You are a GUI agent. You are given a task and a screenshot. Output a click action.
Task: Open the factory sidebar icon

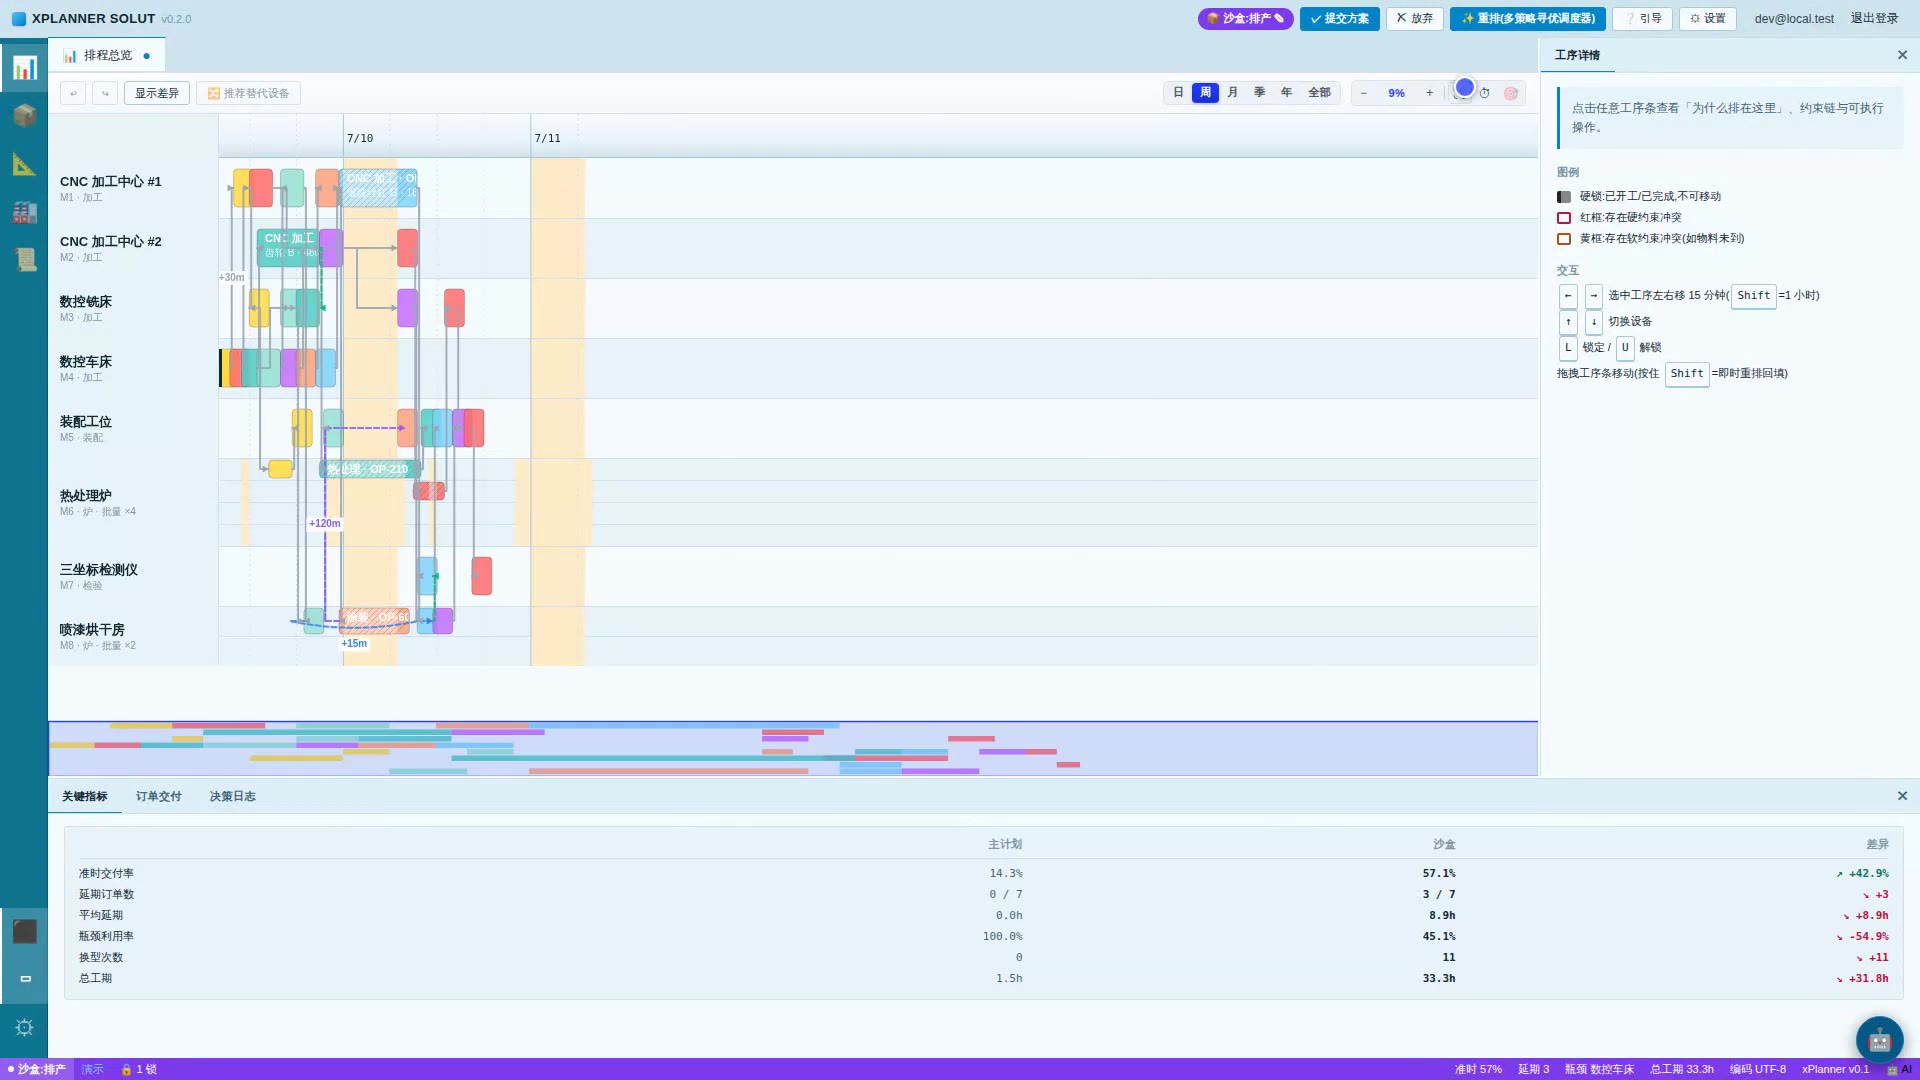pos(24,212)
